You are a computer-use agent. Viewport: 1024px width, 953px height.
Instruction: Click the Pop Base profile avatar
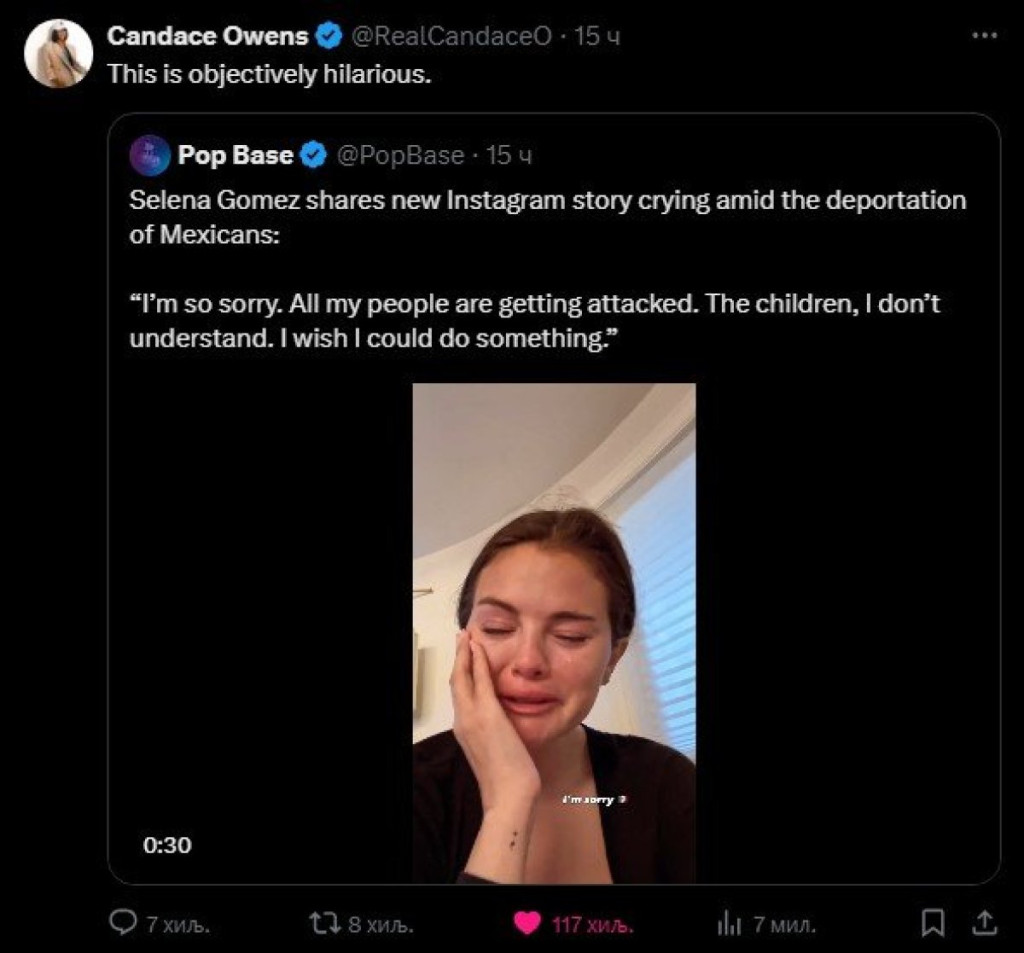pos(150,156)
